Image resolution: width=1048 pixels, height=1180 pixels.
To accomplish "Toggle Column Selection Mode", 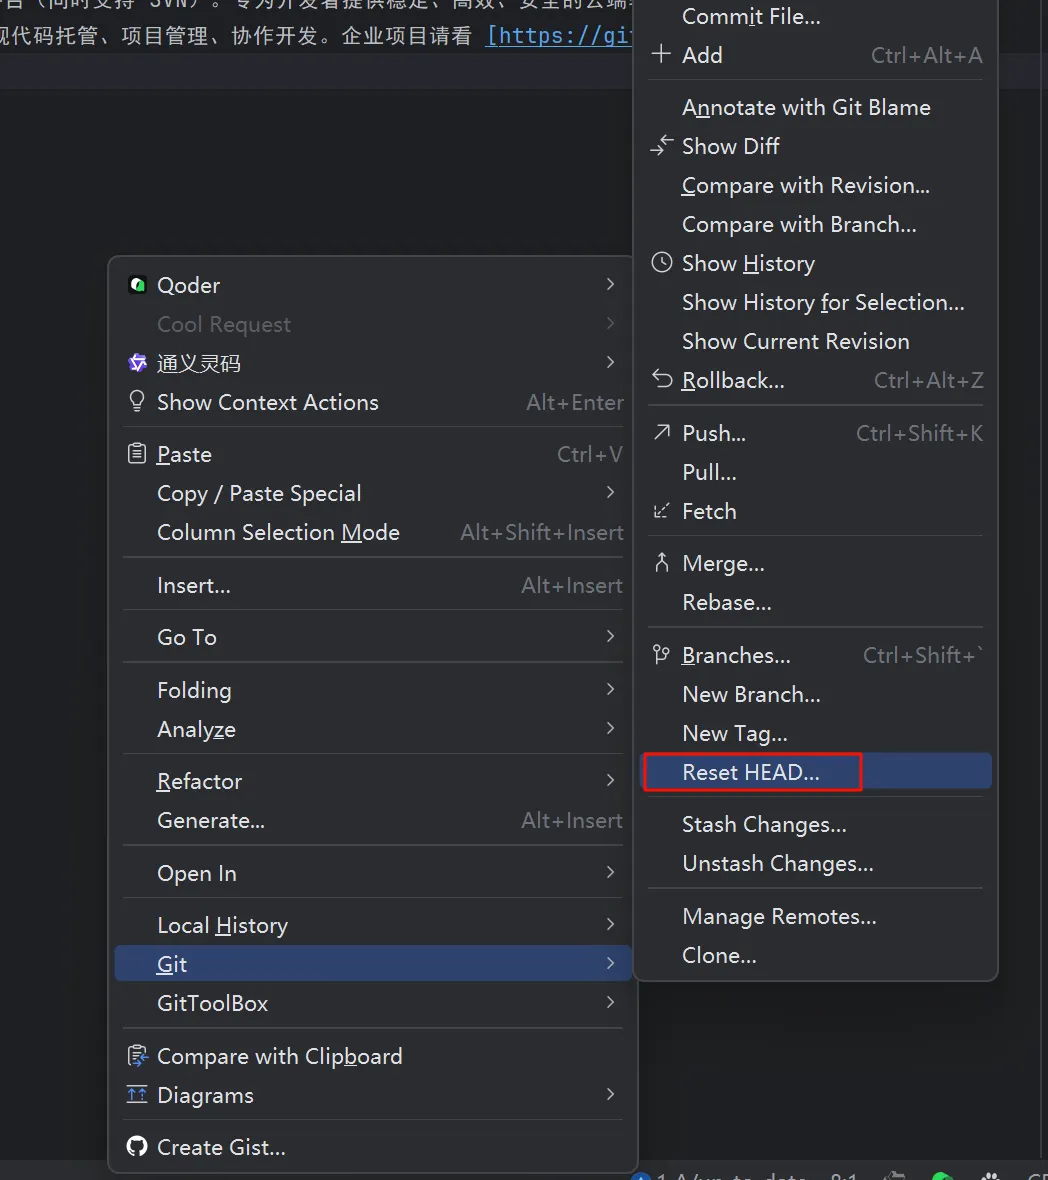I will pyautogui.click(x=278, y=533).
